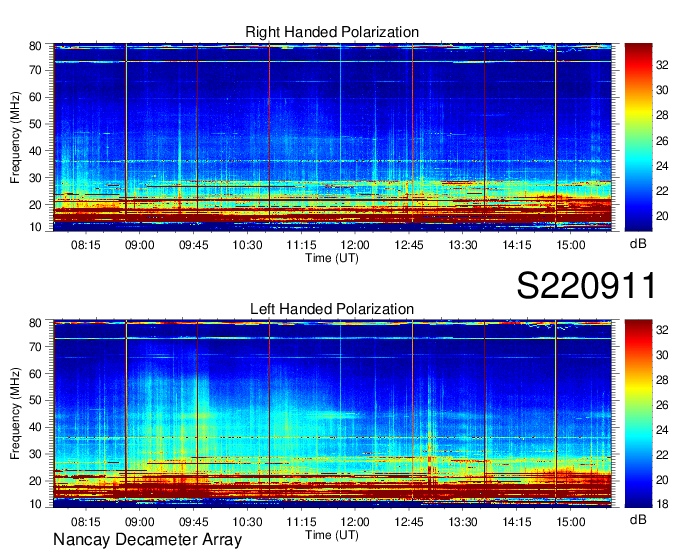Screen dimensions: 680x552
Task: Click the 80 MHz tick of Right Handed plot
Action: pos(35,46)
